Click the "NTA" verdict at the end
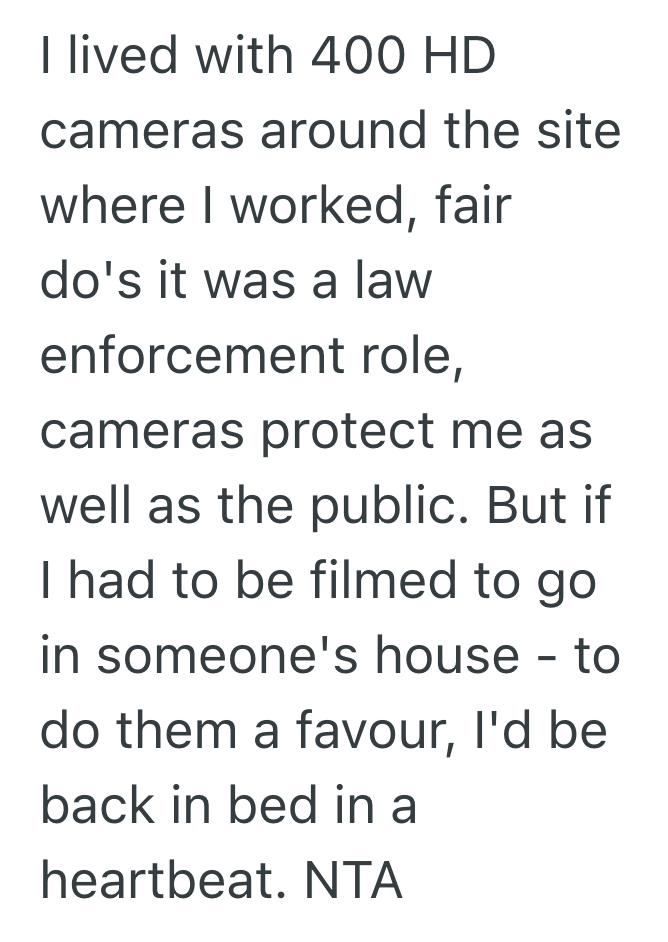The image size is (668, 942). [x=353, y=882]
